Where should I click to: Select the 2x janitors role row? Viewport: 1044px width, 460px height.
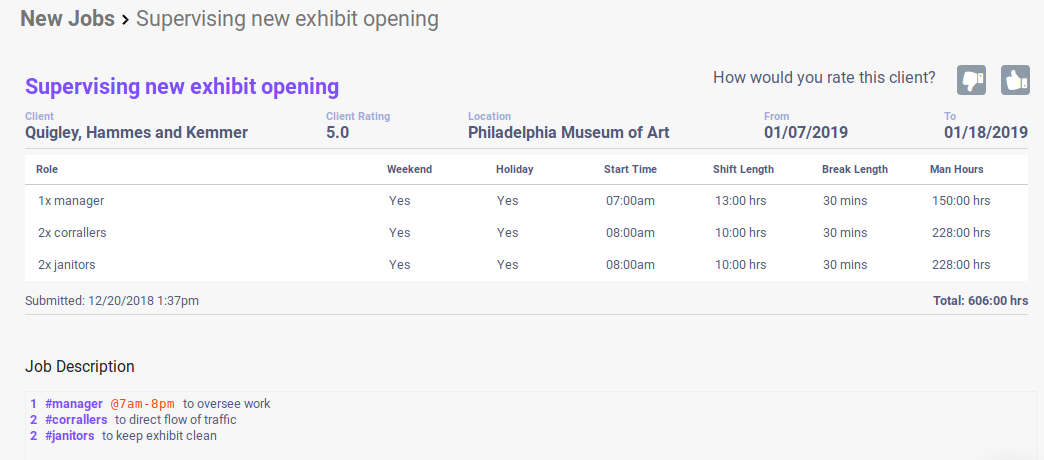pyautogui.click(x=67, y=265)
